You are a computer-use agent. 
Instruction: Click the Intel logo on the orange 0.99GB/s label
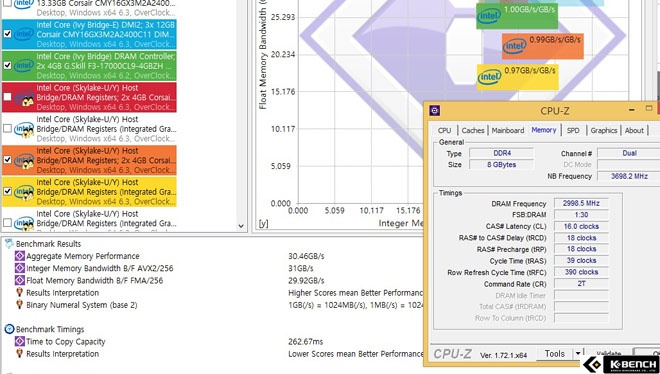pos(514,45)
